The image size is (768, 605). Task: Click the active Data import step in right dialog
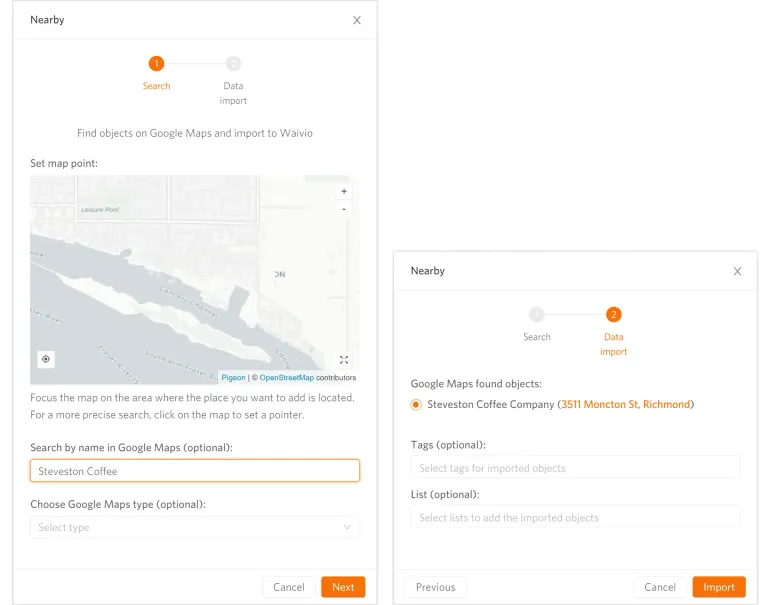point(613,314)
